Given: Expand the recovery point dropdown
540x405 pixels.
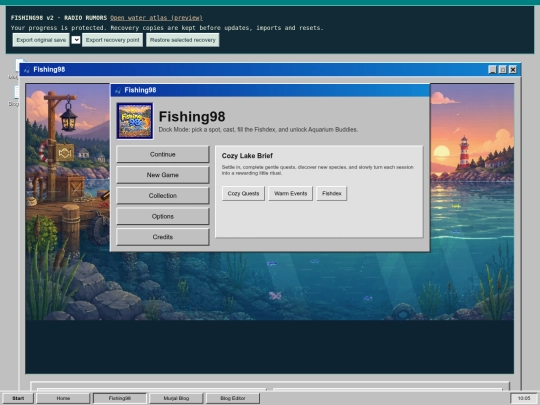Looking at the screenshot, I should pos(76,40).
